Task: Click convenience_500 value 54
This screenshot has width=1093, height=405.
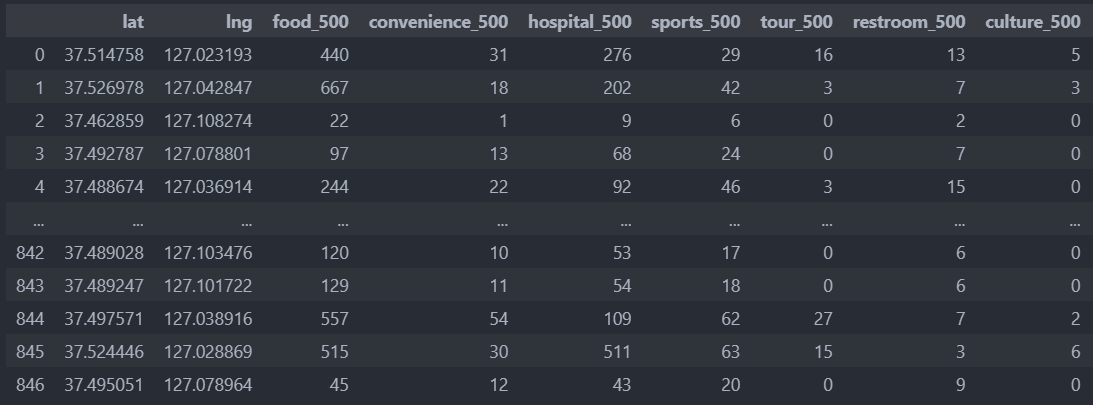Action: click(x=498, y=319)
